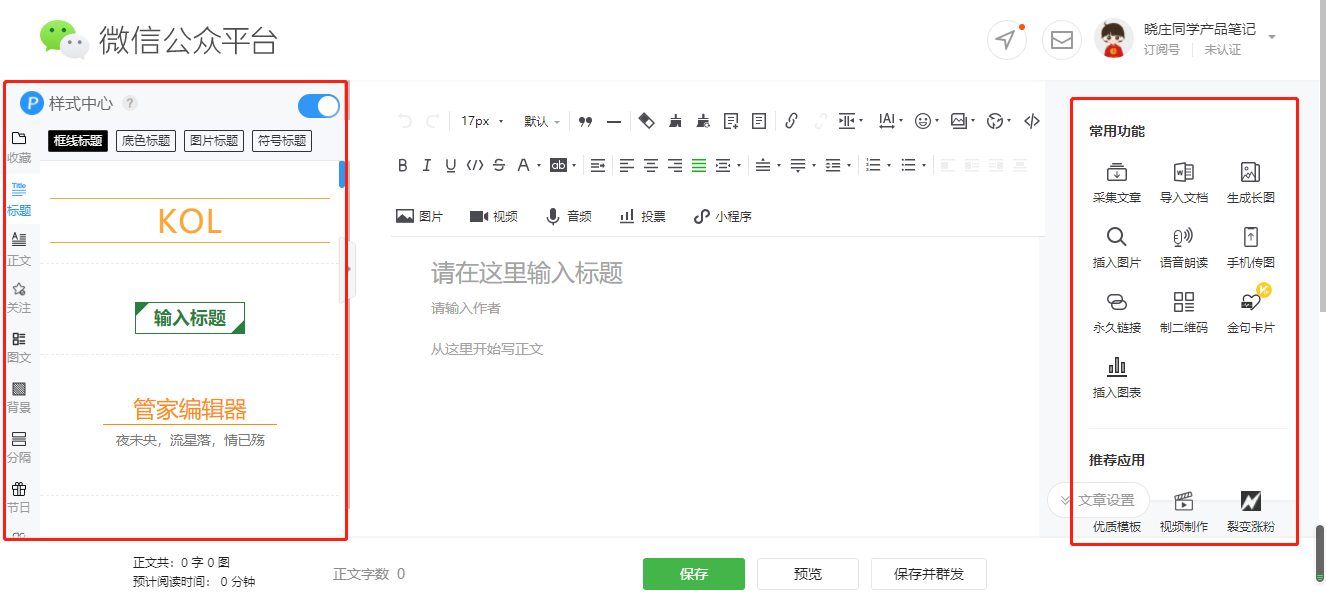This screenshot has height=610, width=1326.
Task: Open the text background color ab dropdown
Action: click(x=563, y=165)
